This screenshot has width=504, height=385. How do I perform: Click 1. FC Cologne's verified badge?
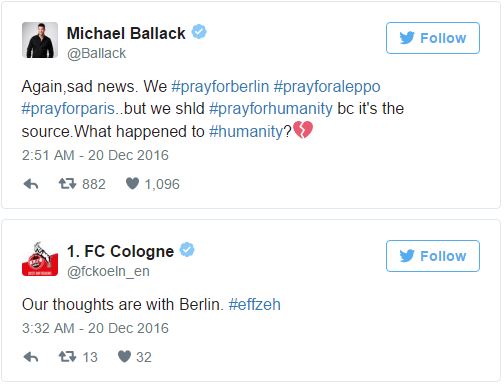[187, 250]
